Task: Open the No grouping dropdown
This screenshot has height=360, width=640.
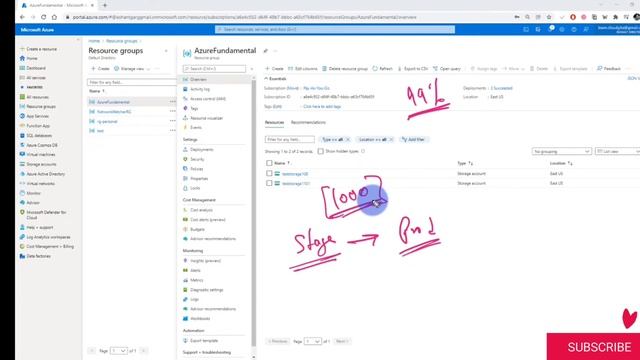Action: pos(562,151)
